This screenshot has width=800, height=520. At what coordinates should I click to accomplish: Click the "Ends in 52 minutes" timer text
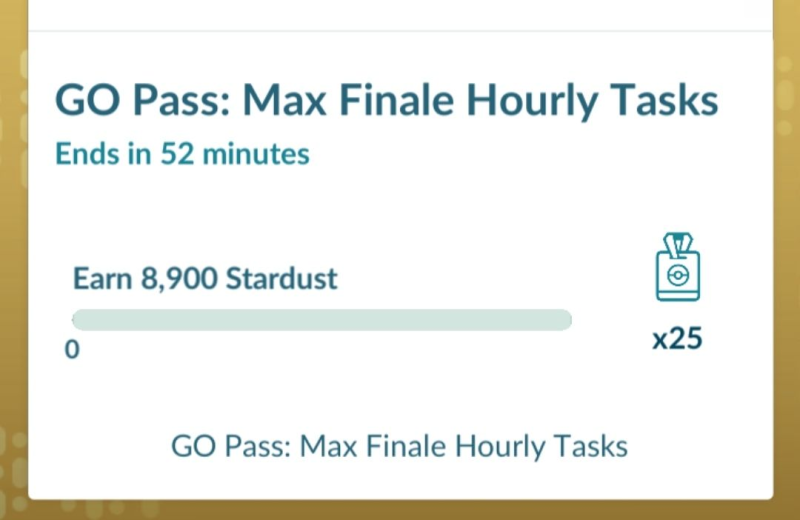pyautogui.click(x=182, y=154)
